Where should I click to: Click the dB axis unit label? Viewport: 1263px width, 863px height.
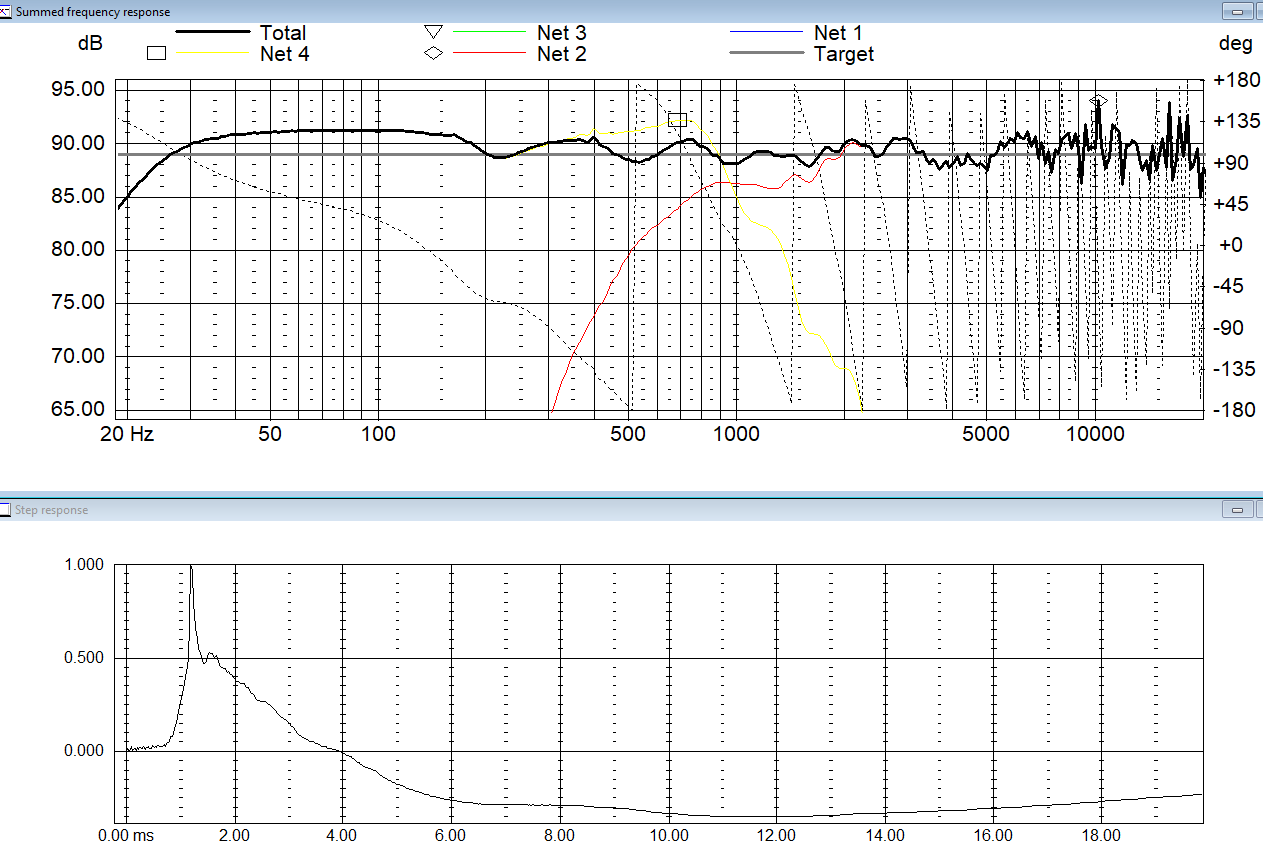(90, 44)
